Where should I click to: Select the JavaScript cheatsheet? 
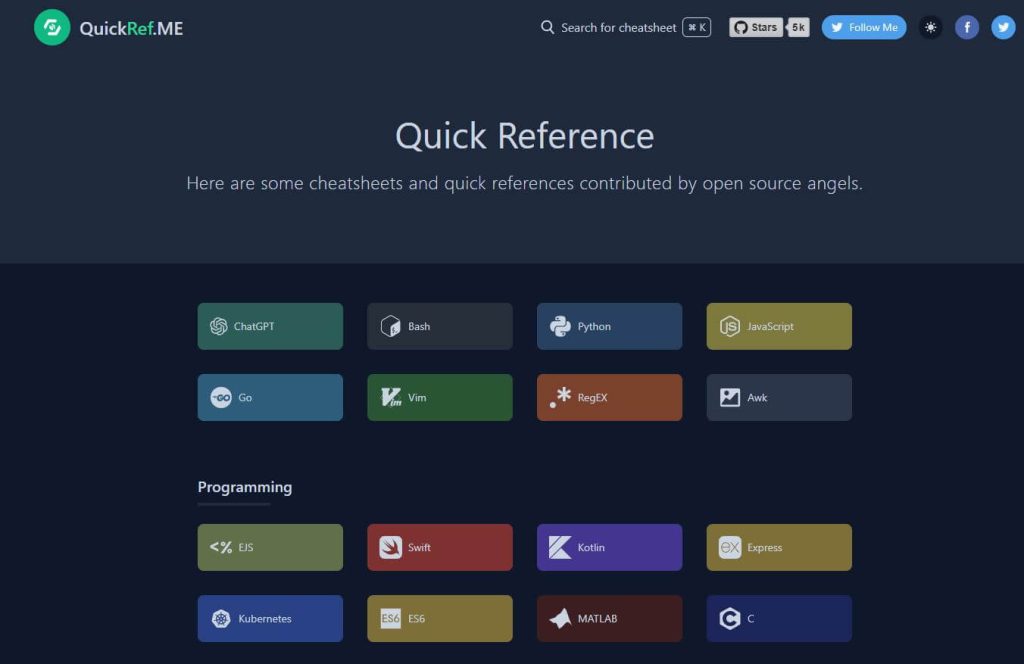click(778, 326)
